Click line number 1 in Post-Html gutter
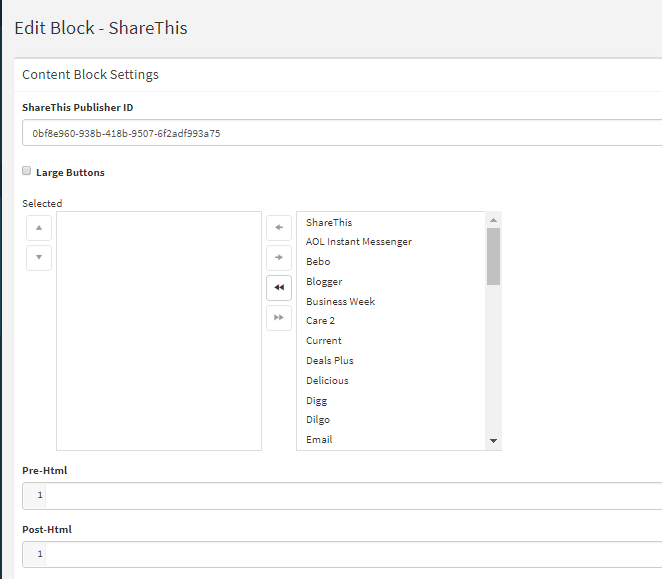This screenshot has height=579, width=662. (40, 554)
